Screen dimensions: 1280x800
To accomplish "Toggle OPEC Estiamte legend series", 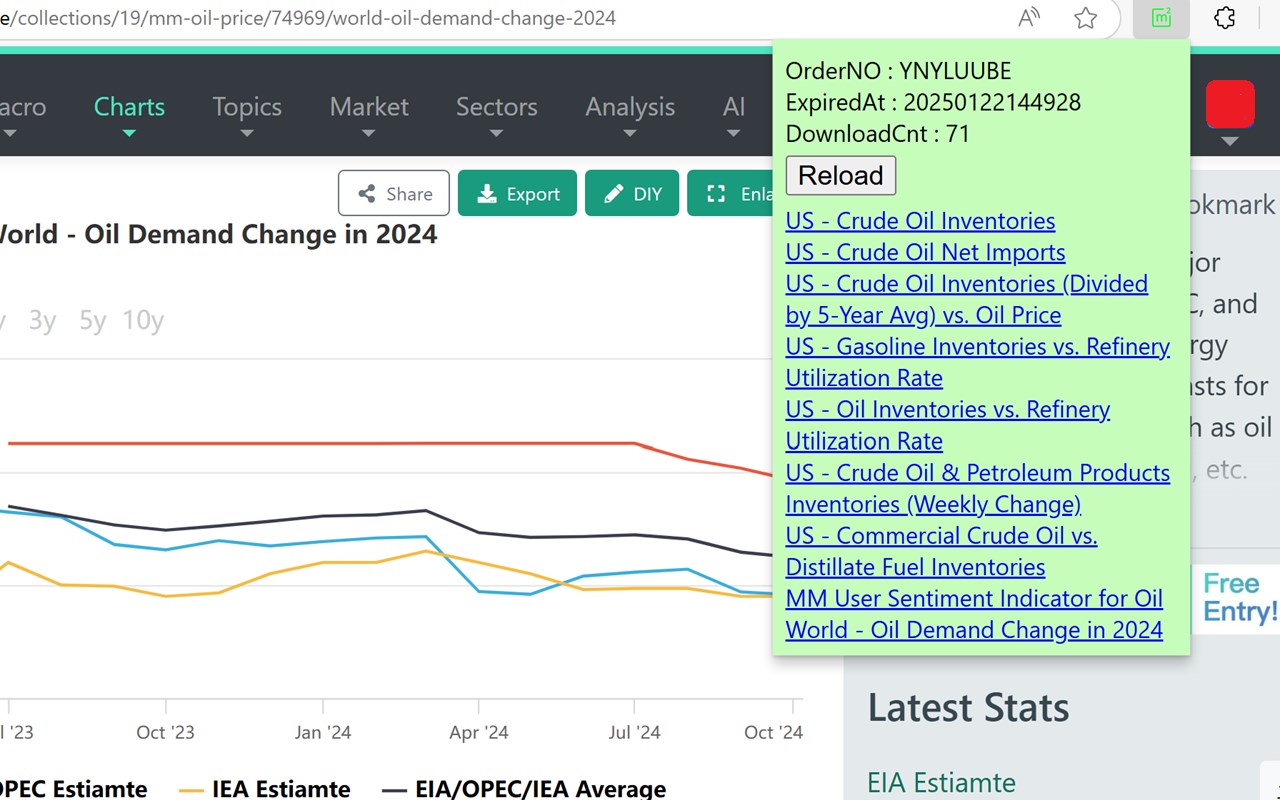I will 73,789.
